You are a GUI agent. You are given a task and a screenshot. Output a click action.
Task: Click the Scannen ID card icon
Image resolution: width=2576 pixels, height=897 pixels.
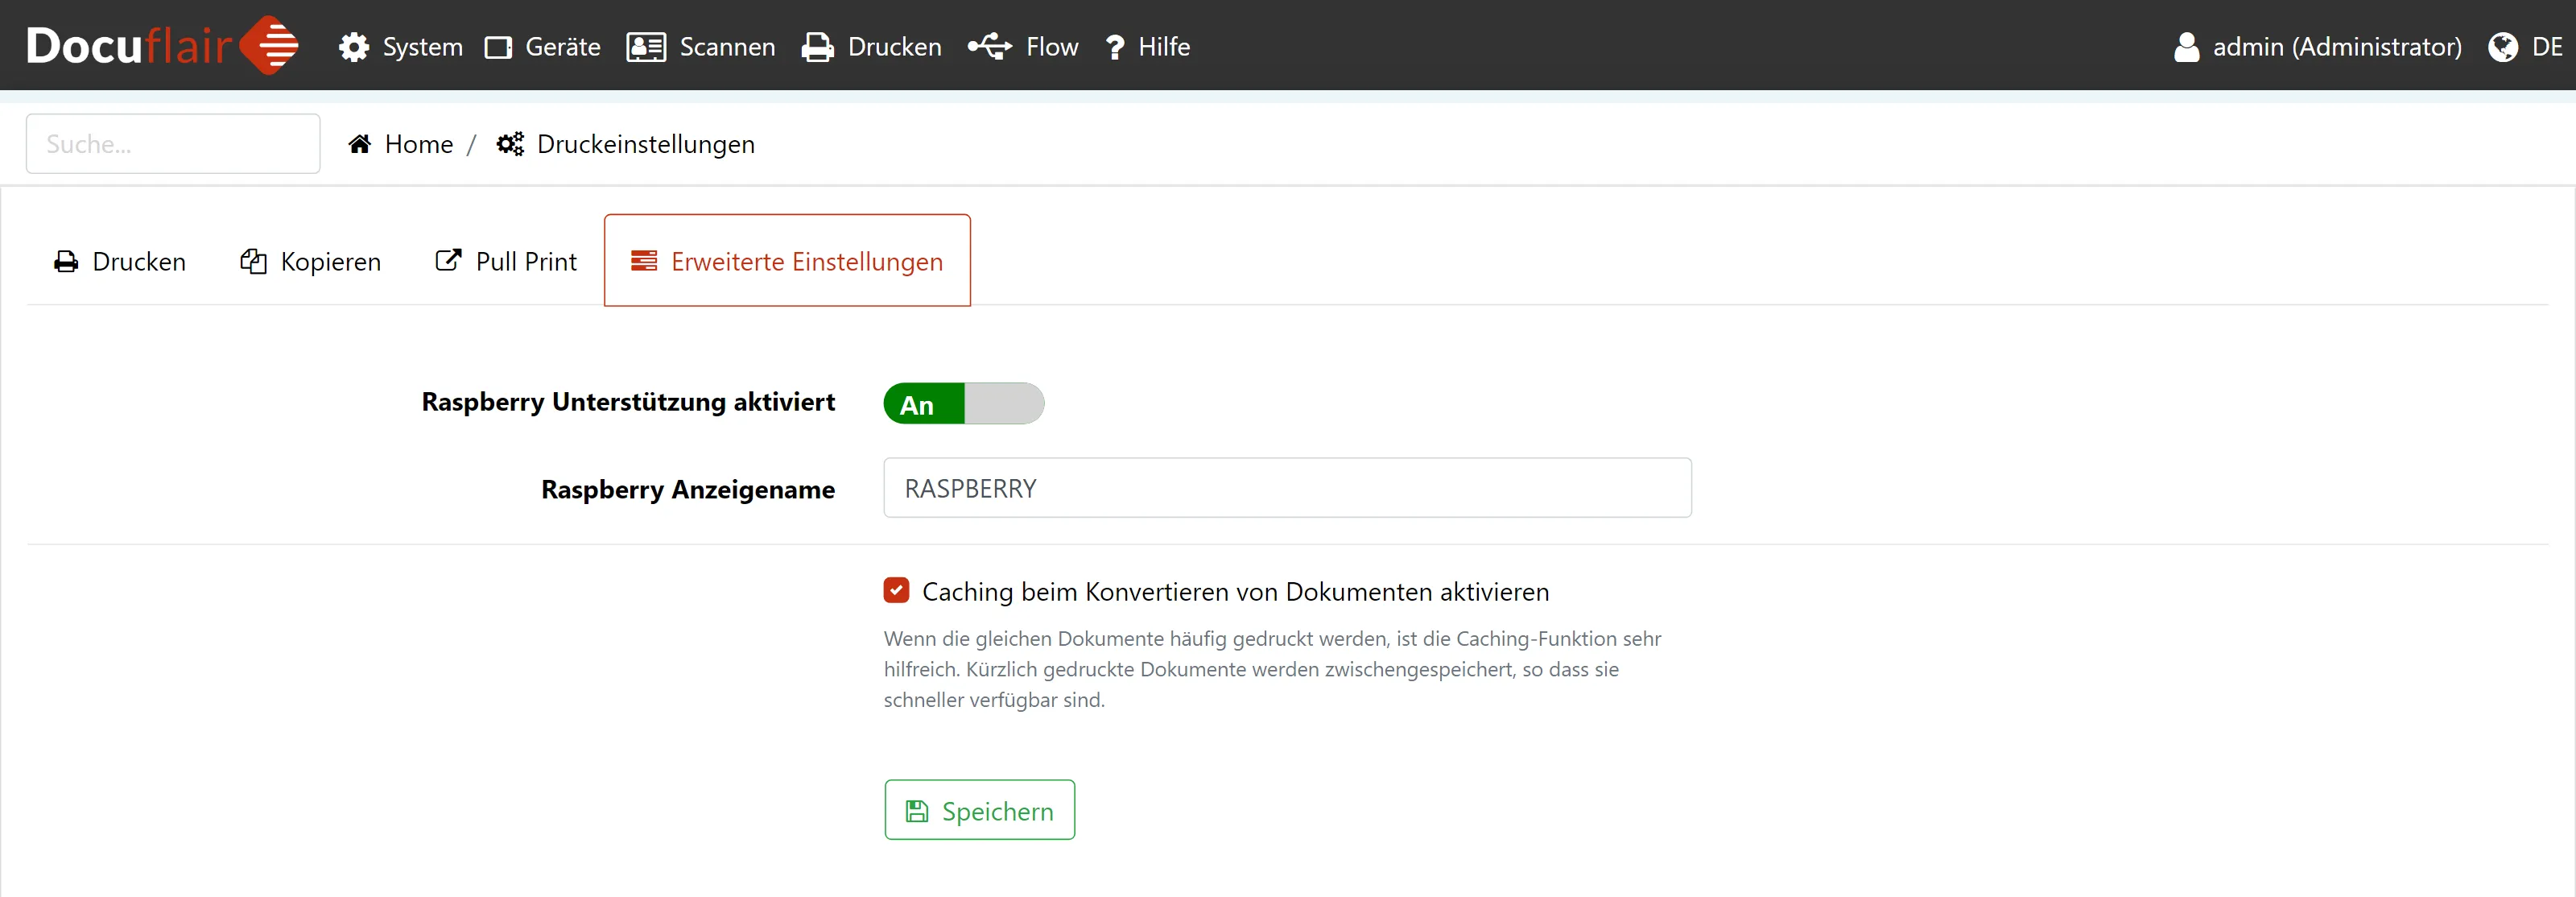pos(646,47)
